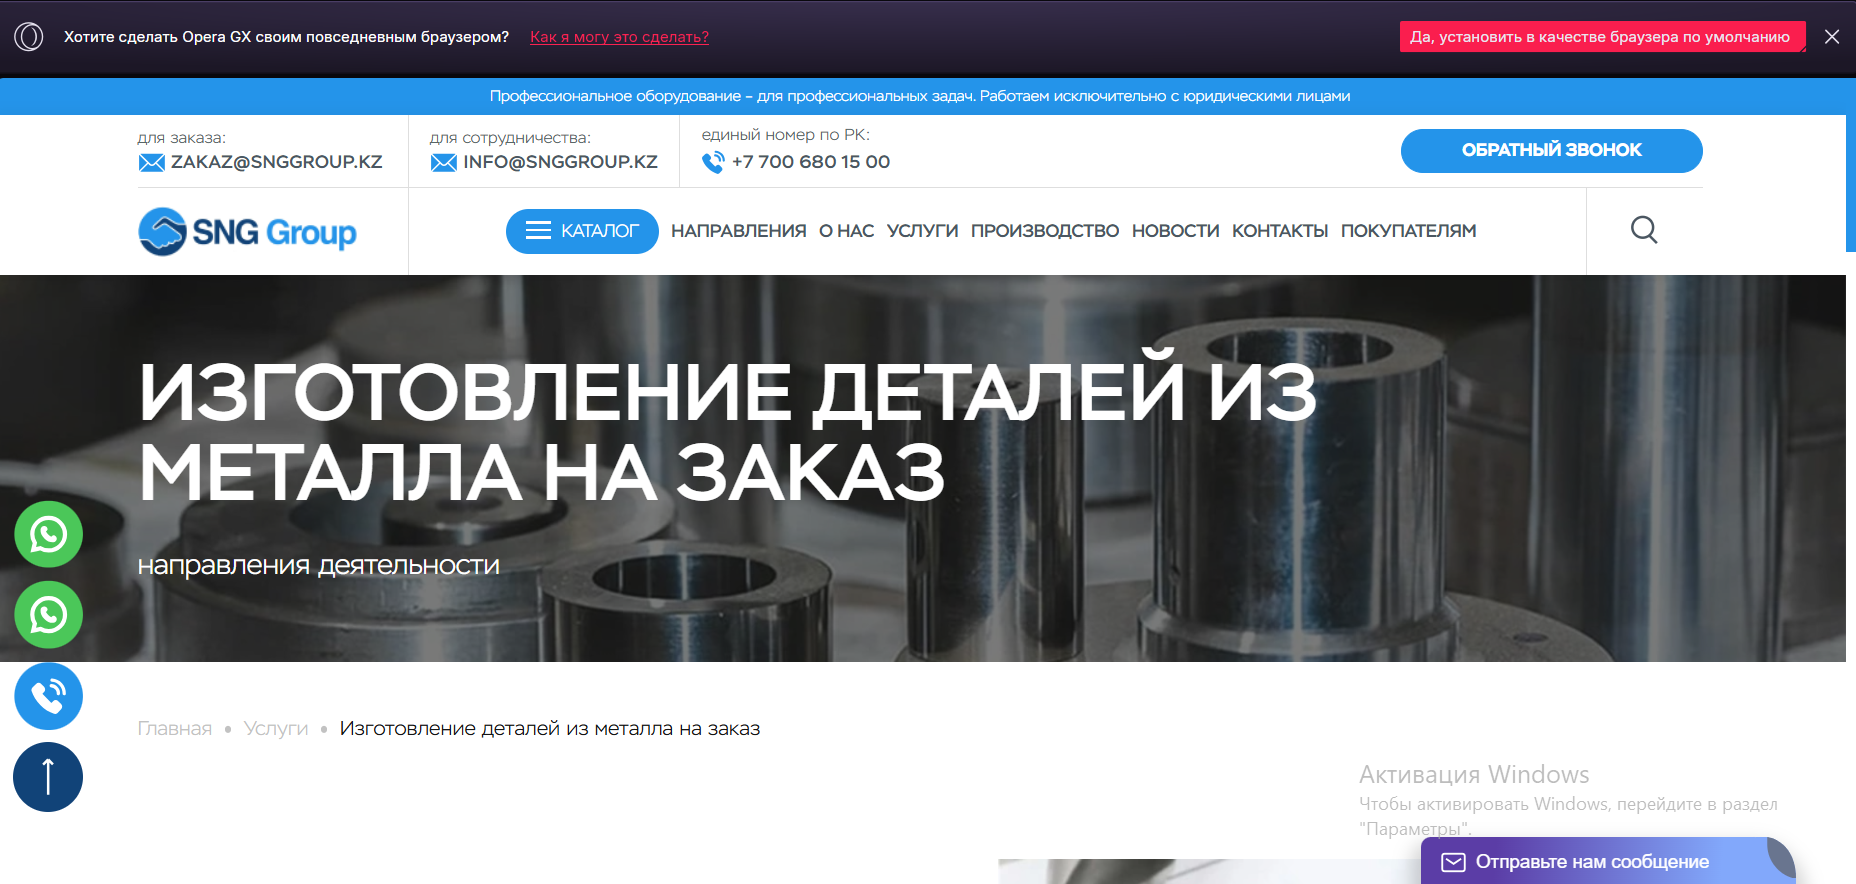The width and height of the screenshot is (1856, 884).
Task: Open the INFO@SNGGROUP.KZ email link
Action: pyautogui.click(x=560, y=162)
